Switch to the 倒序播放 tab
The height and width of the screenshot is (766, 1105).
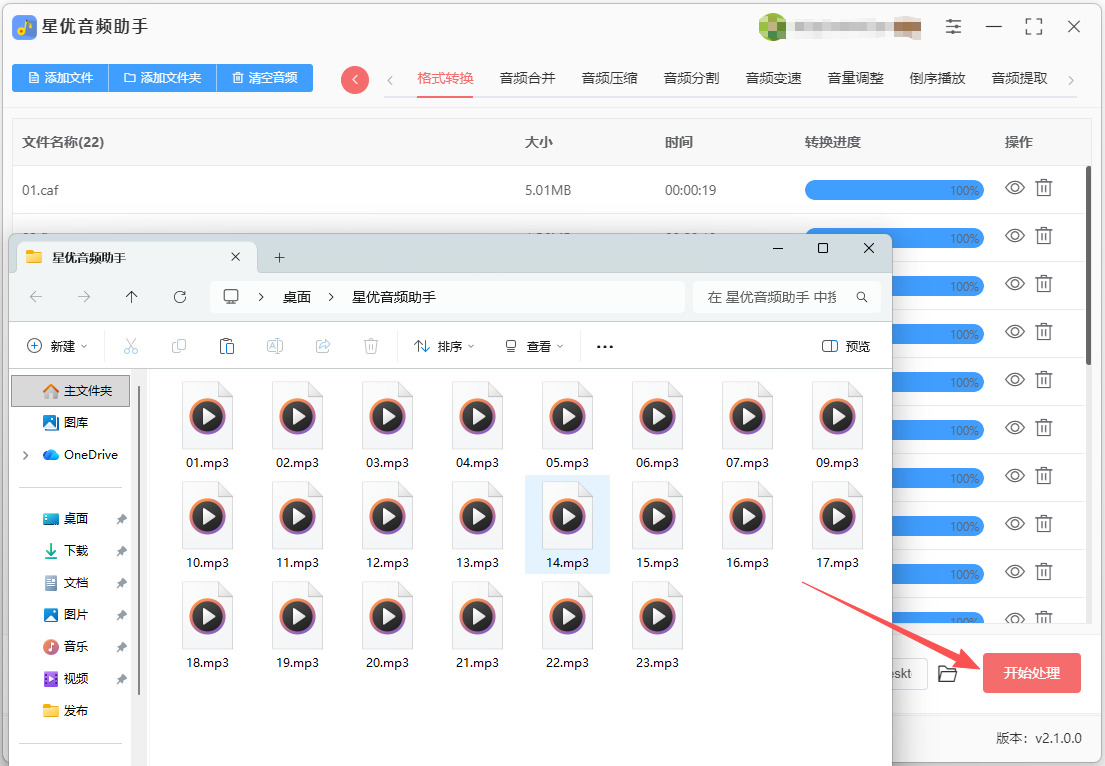937,78
